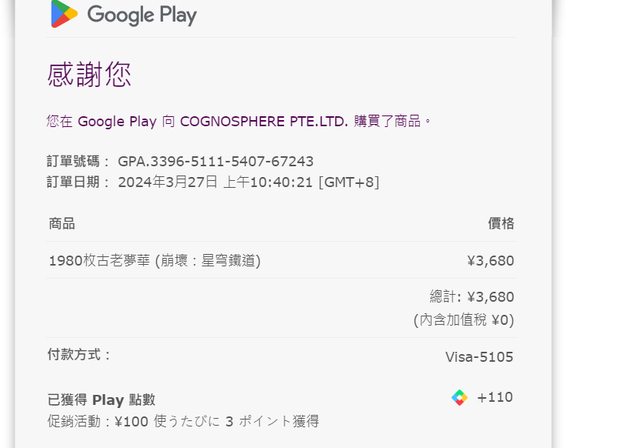Click the 促銷活動 promotion description text
The width and height of the screenshot is (640, 448).
[x=183, y=421]
